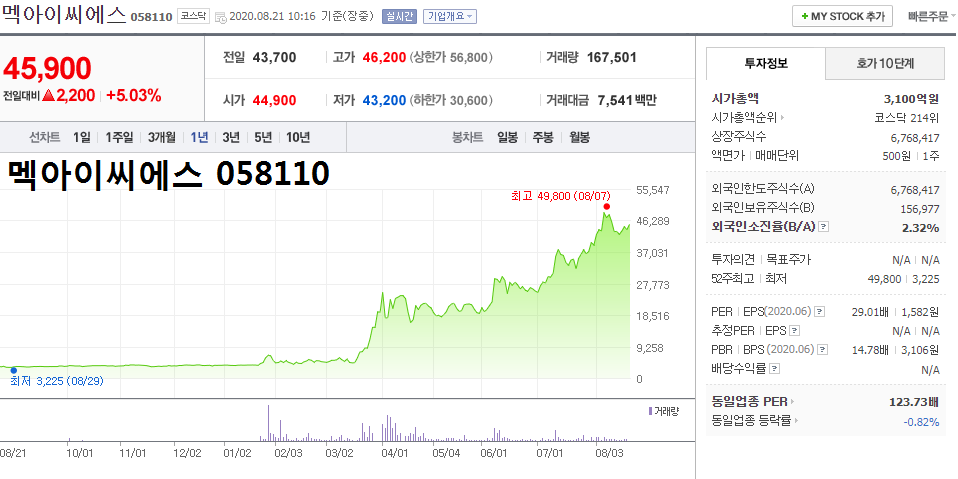Open the 시가총액순위 ranking link
Viewport: 958px width, 479px height.
748,117
